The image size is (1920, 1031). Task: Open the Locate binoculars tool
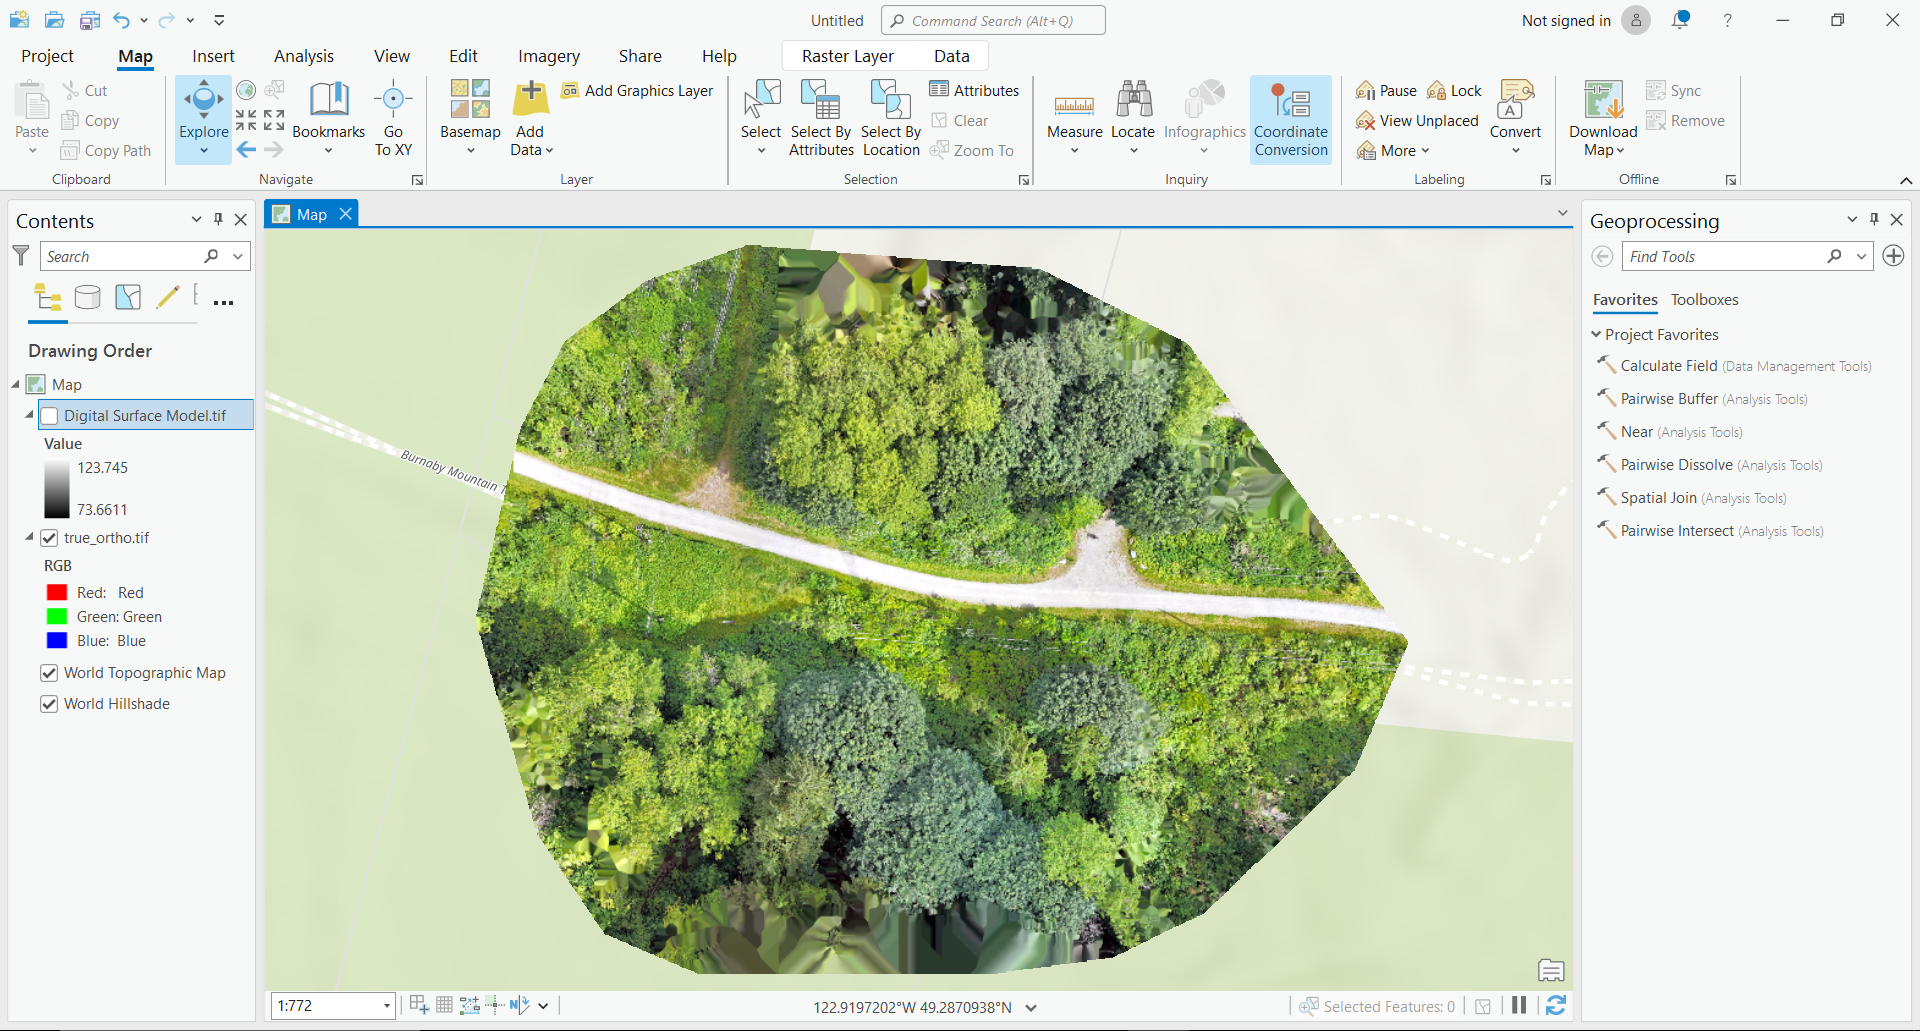(1133, 100)
